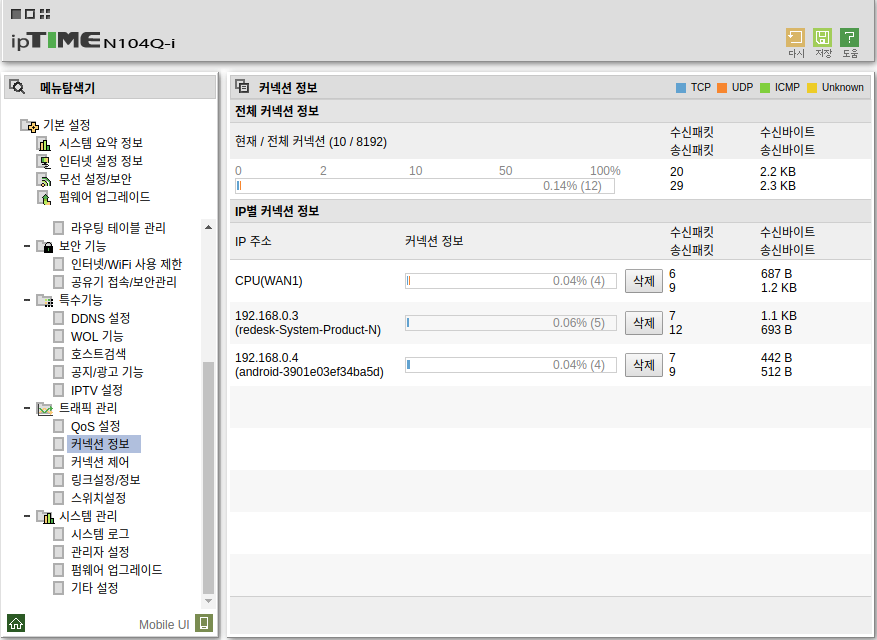Click the 메뉴탐색기 magnifier icon
This screenshot has height=640, width=877.
click(x=17, y=87)
